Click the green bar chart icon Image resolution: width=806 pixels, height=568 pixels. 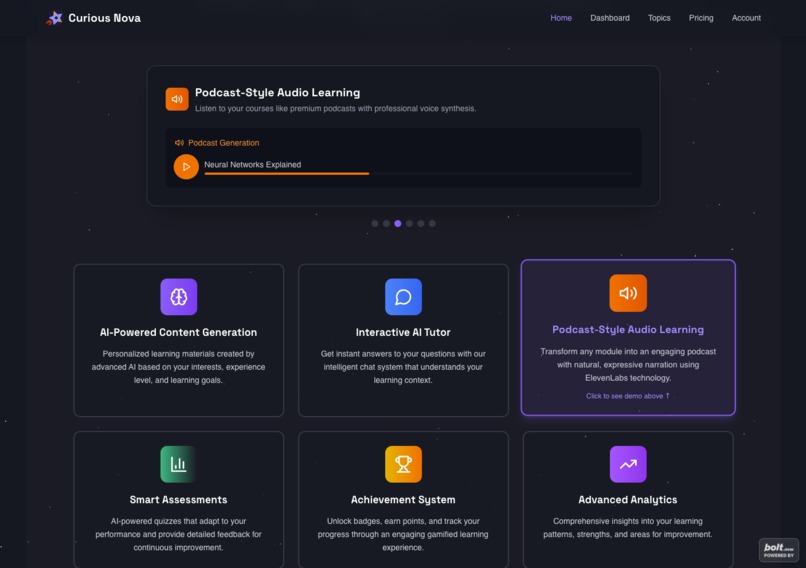[x=178, y=464]
